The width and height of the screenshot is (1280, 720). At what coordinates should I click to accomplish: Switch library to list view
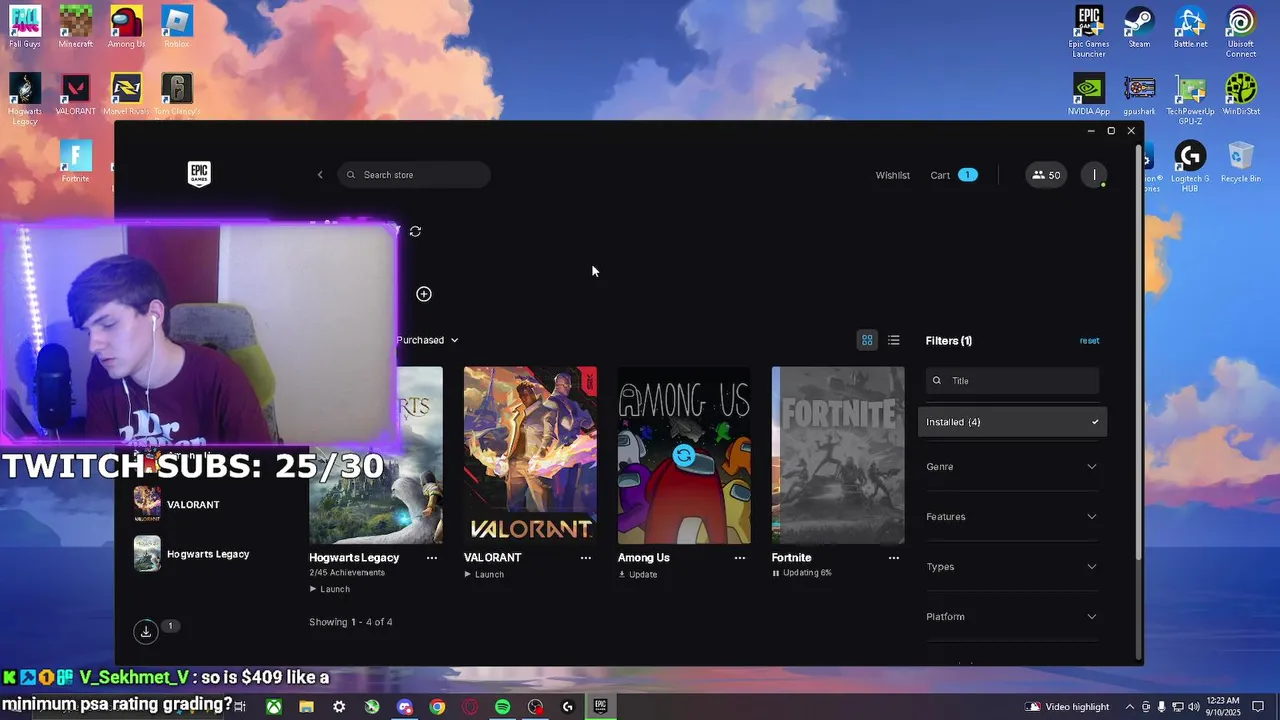[x=894, y=340]
